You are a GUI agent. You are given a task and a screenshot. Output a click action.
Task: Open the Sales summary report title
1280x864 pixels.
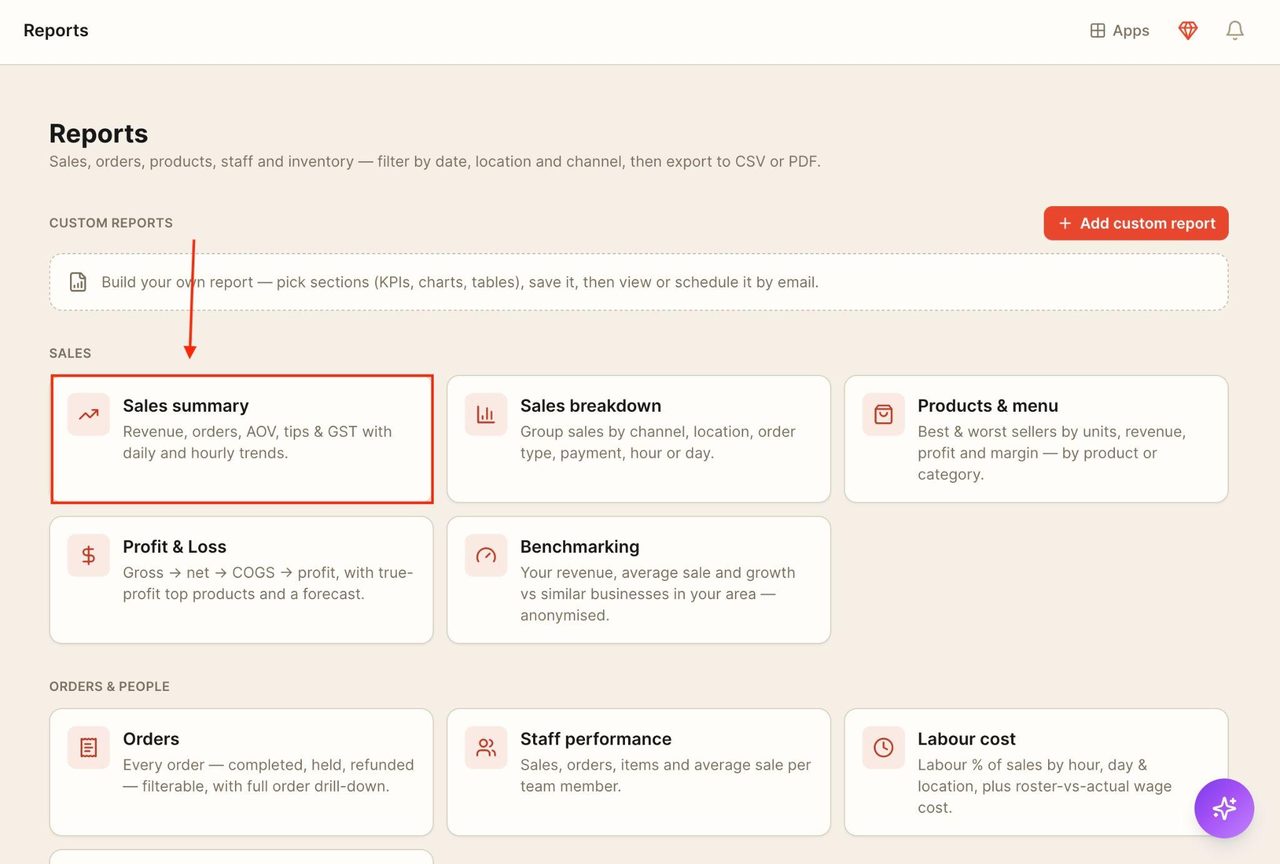[x=186, y=405]
